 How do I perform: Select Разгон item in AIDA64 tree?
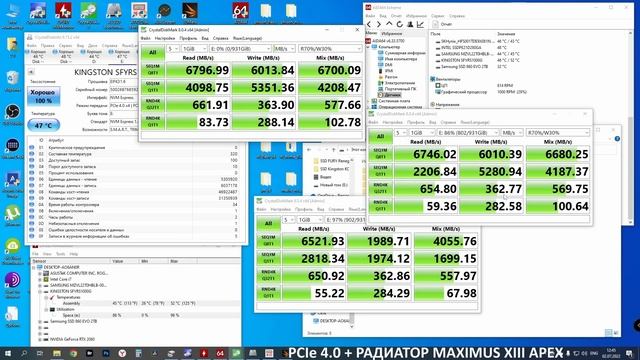pos(391,77)
